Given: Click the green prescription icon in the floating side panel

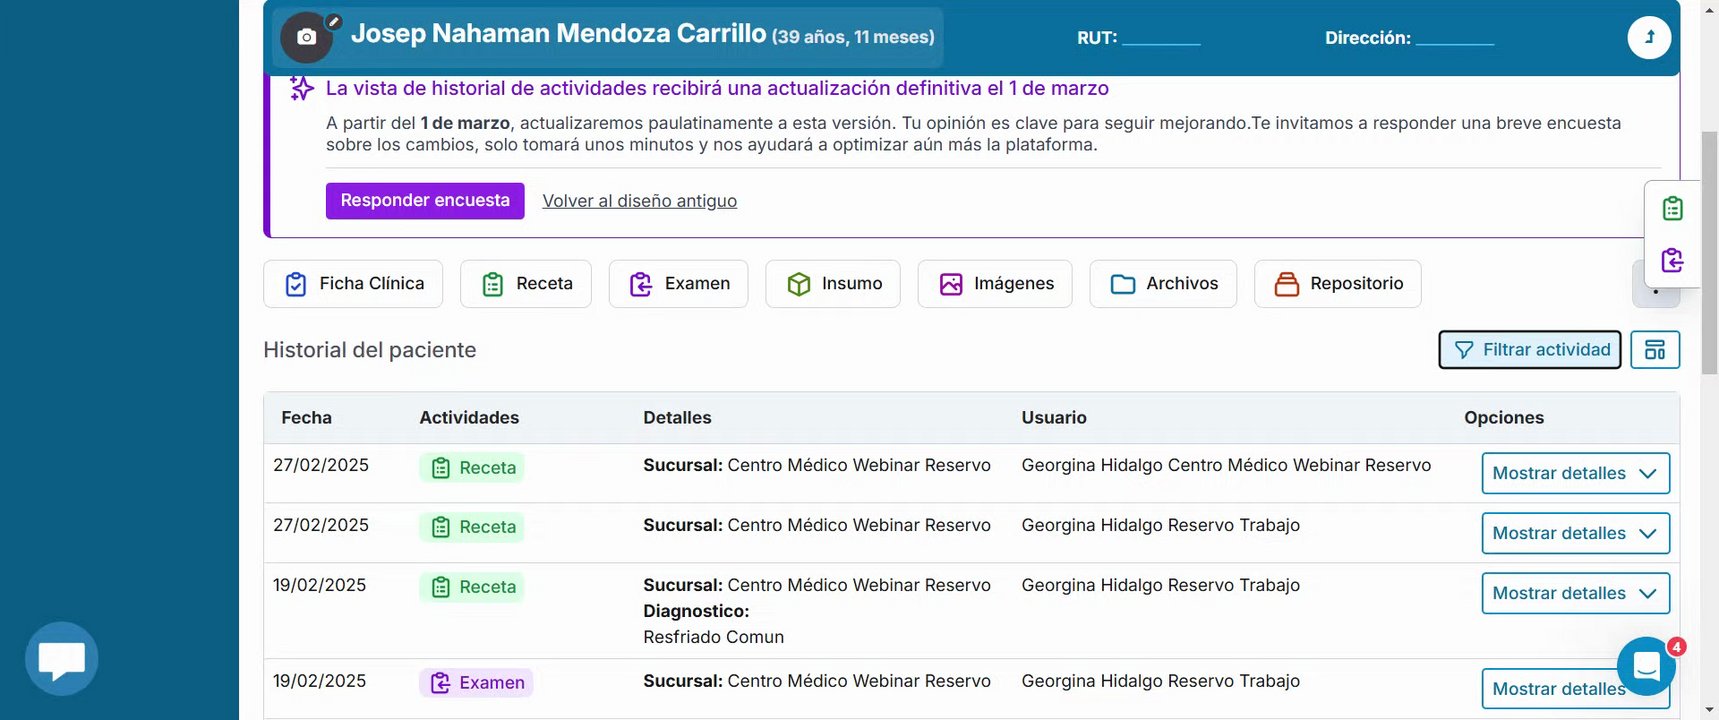Looking at the screenshot, I should click(x=1672, y=209).
